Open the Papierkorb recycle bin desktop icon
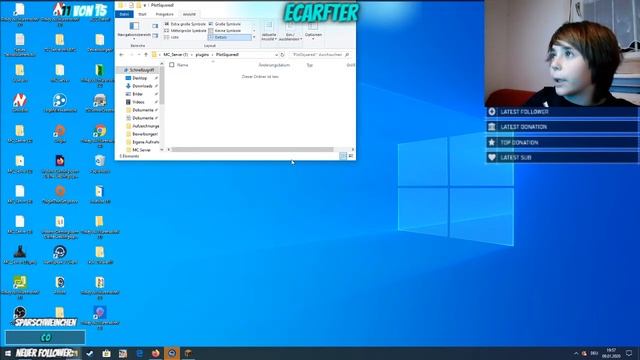640x360 pixels. (100, 161)
